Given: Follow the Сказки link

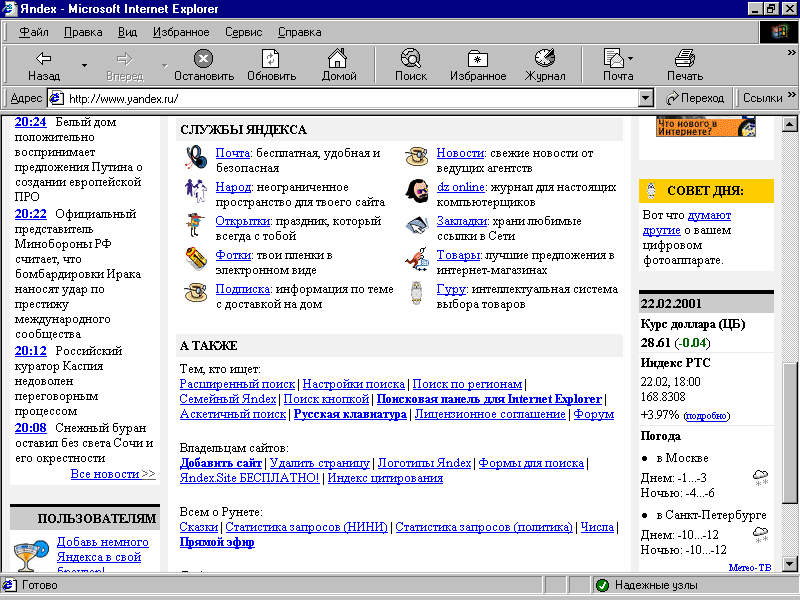Looking at the screenshot, I should click(x=198, y=527).
